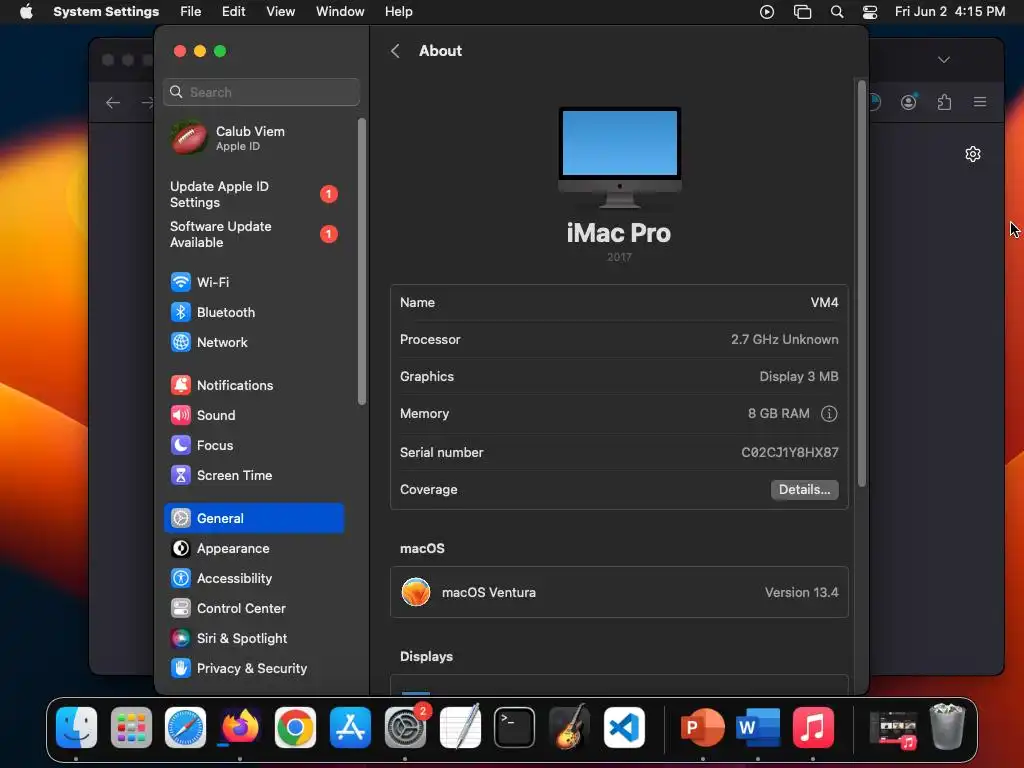Click extensions puzzle icon in browser window
Viewport: 1024px width, 768px height.
coord(944,102)
